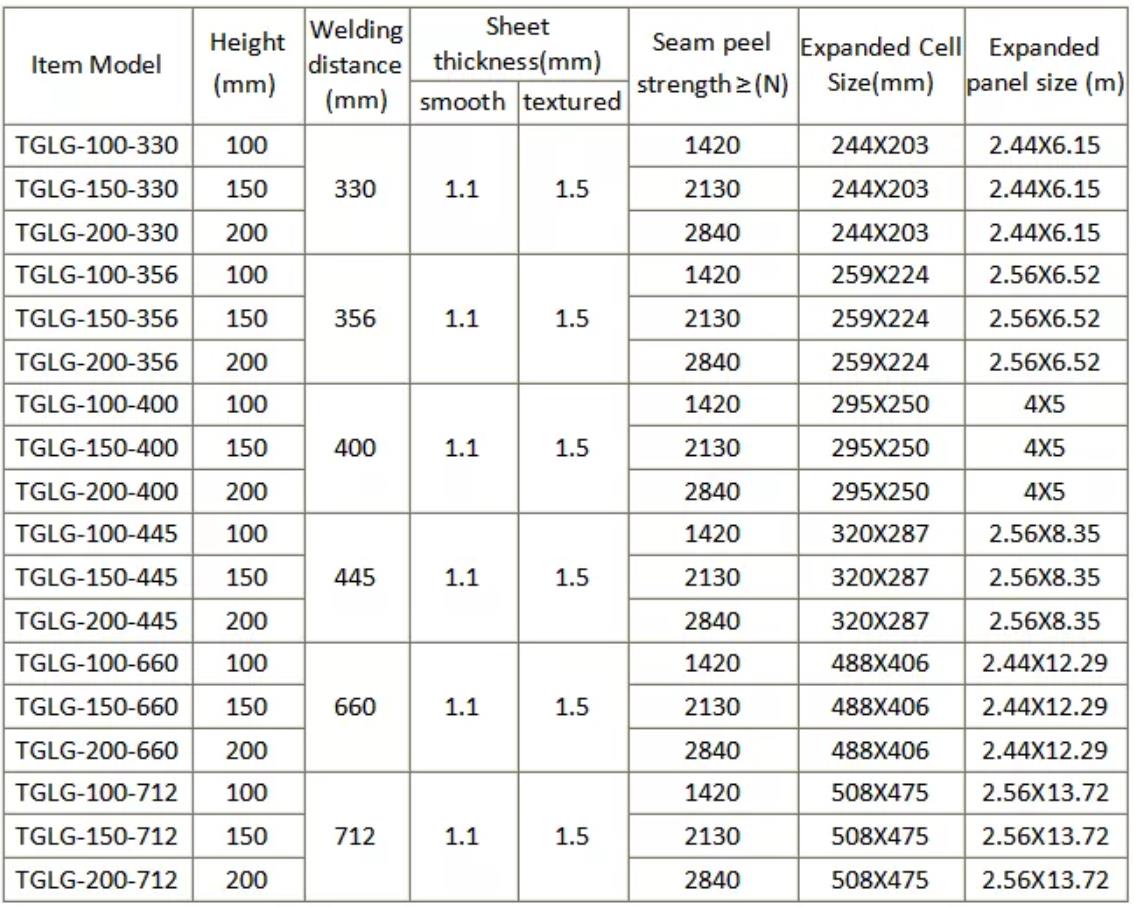
Task: Click the 400 welding distance cell
Action: [357, 448]
